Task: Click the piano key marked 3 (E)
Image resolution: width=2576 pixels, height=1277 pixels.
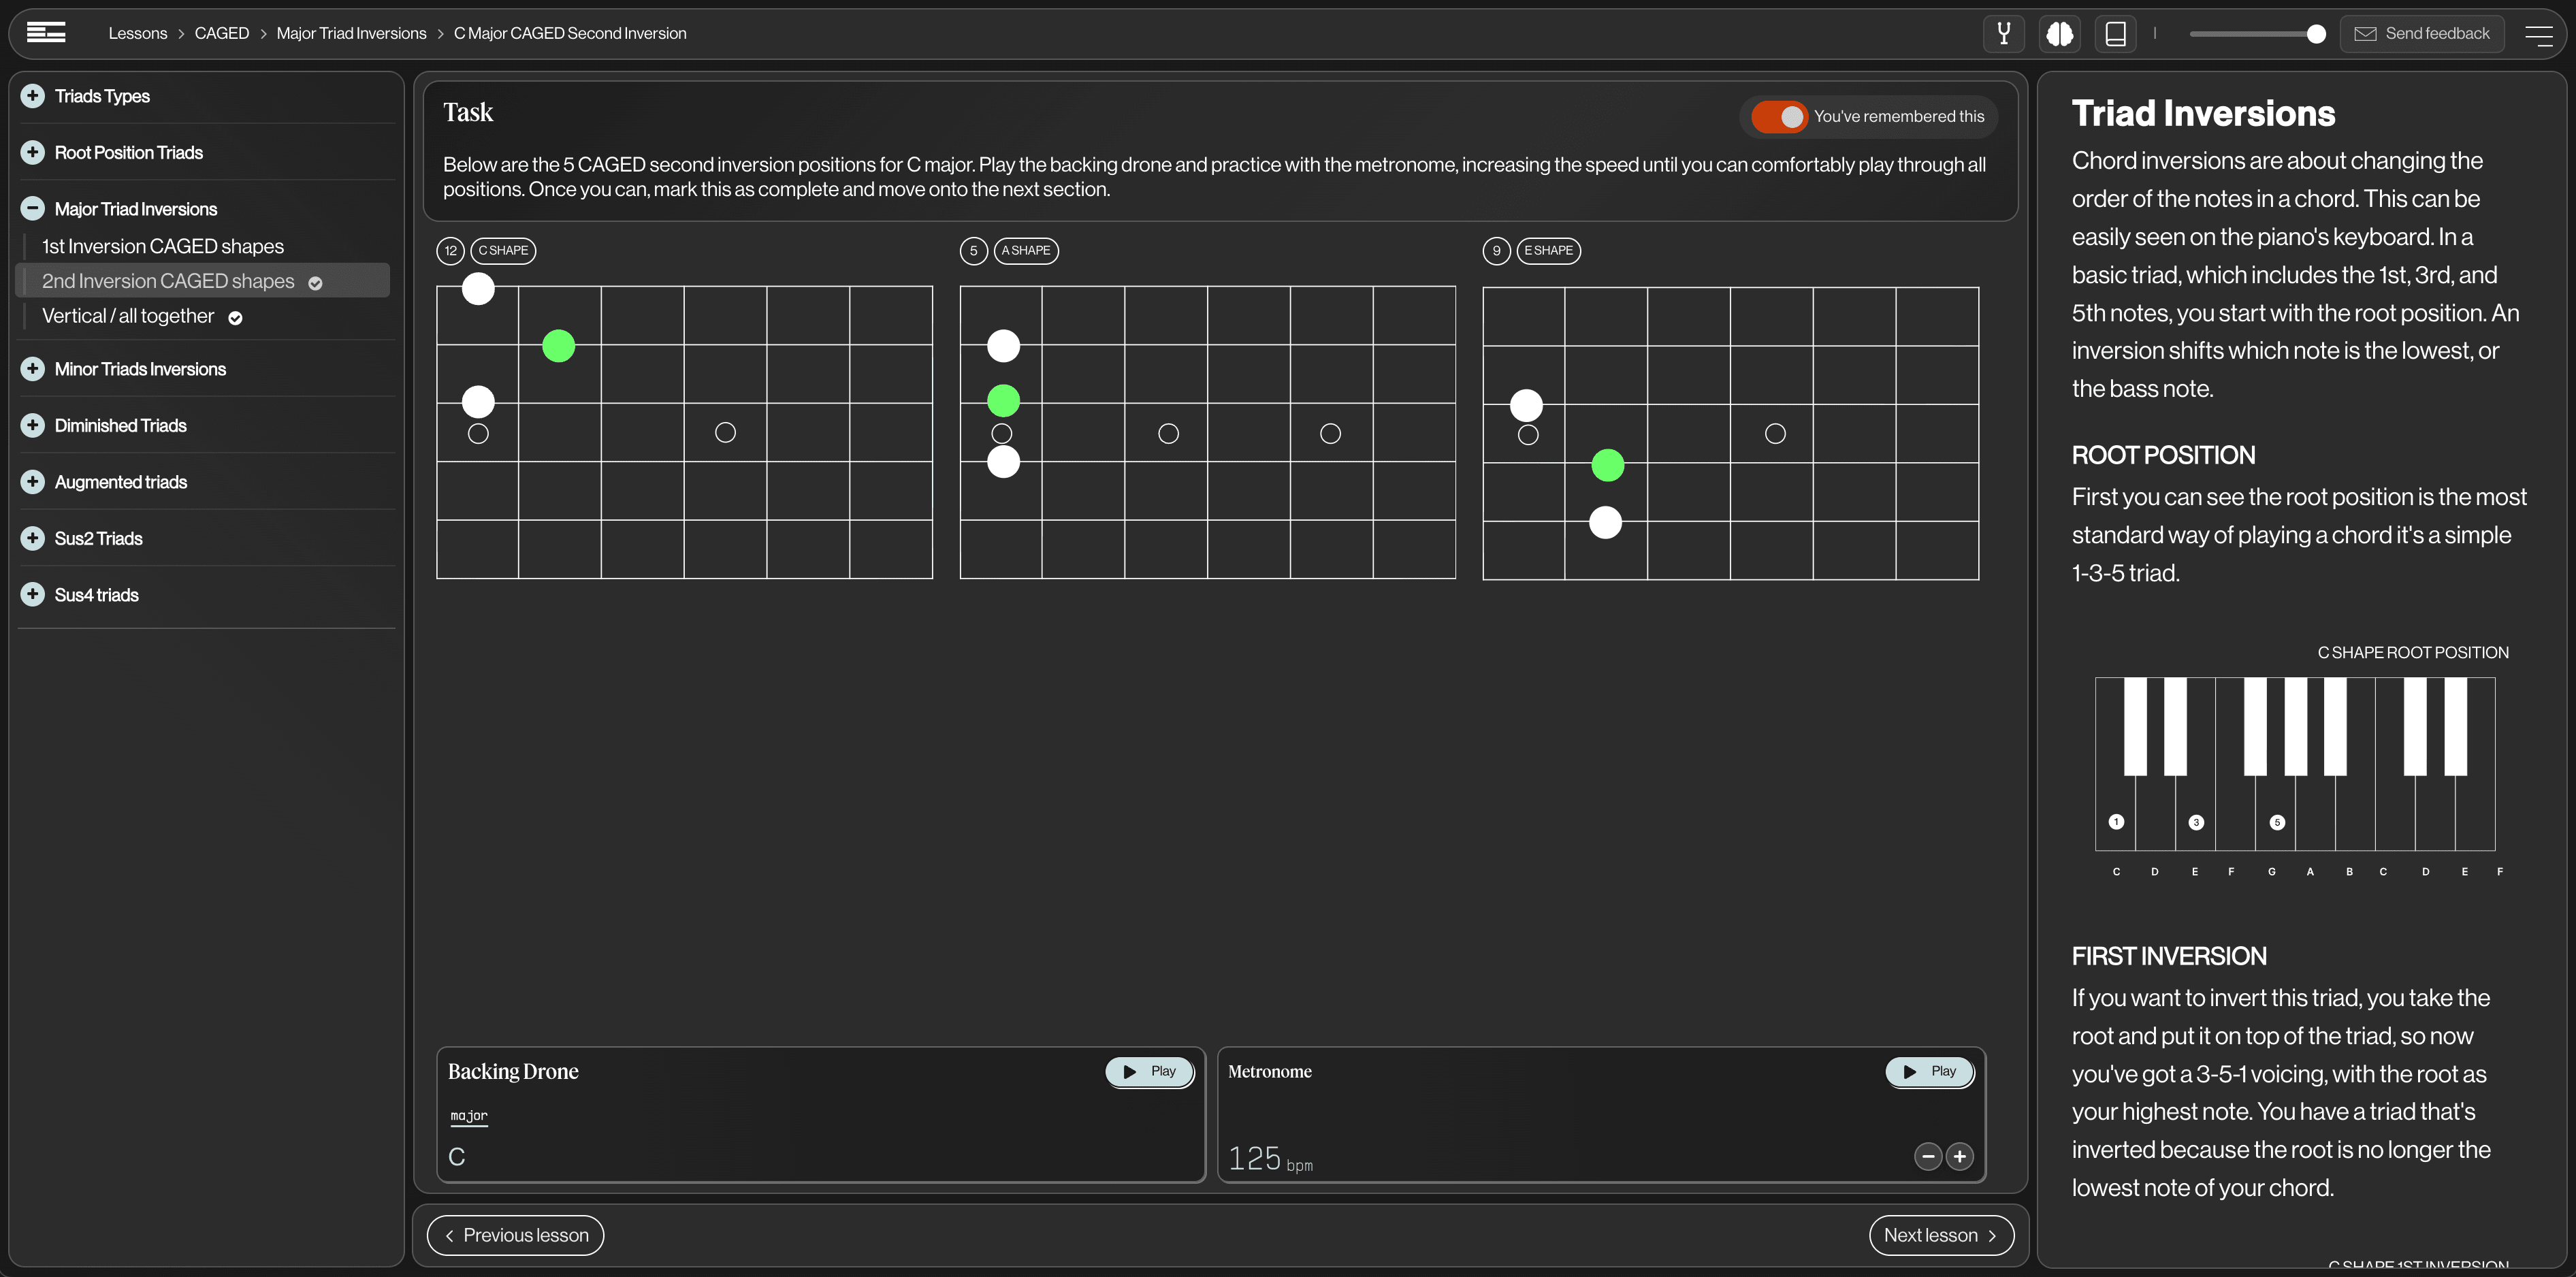Action: (x=2196, y=821)
